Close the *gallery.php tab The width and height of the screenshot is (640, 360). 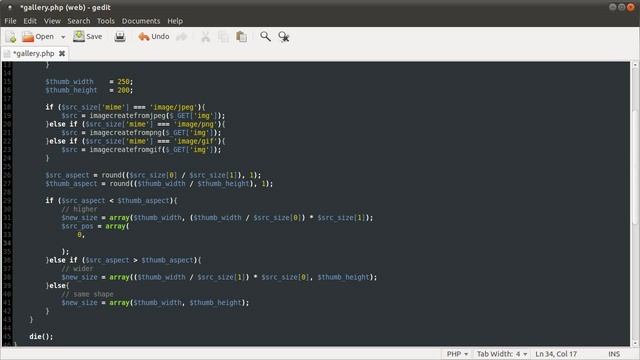pos(62,53)
